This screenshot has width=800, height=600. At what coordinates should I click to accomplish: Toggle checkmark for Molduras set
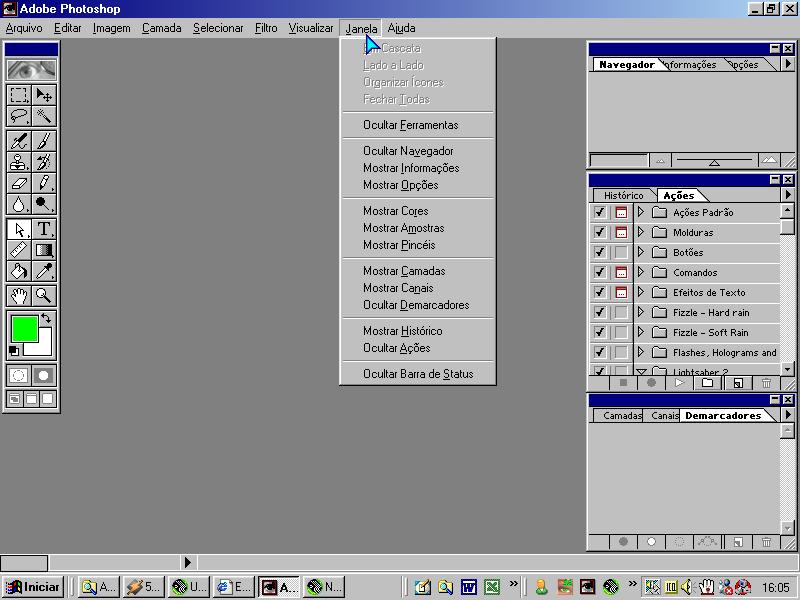[x=600, y=232]
